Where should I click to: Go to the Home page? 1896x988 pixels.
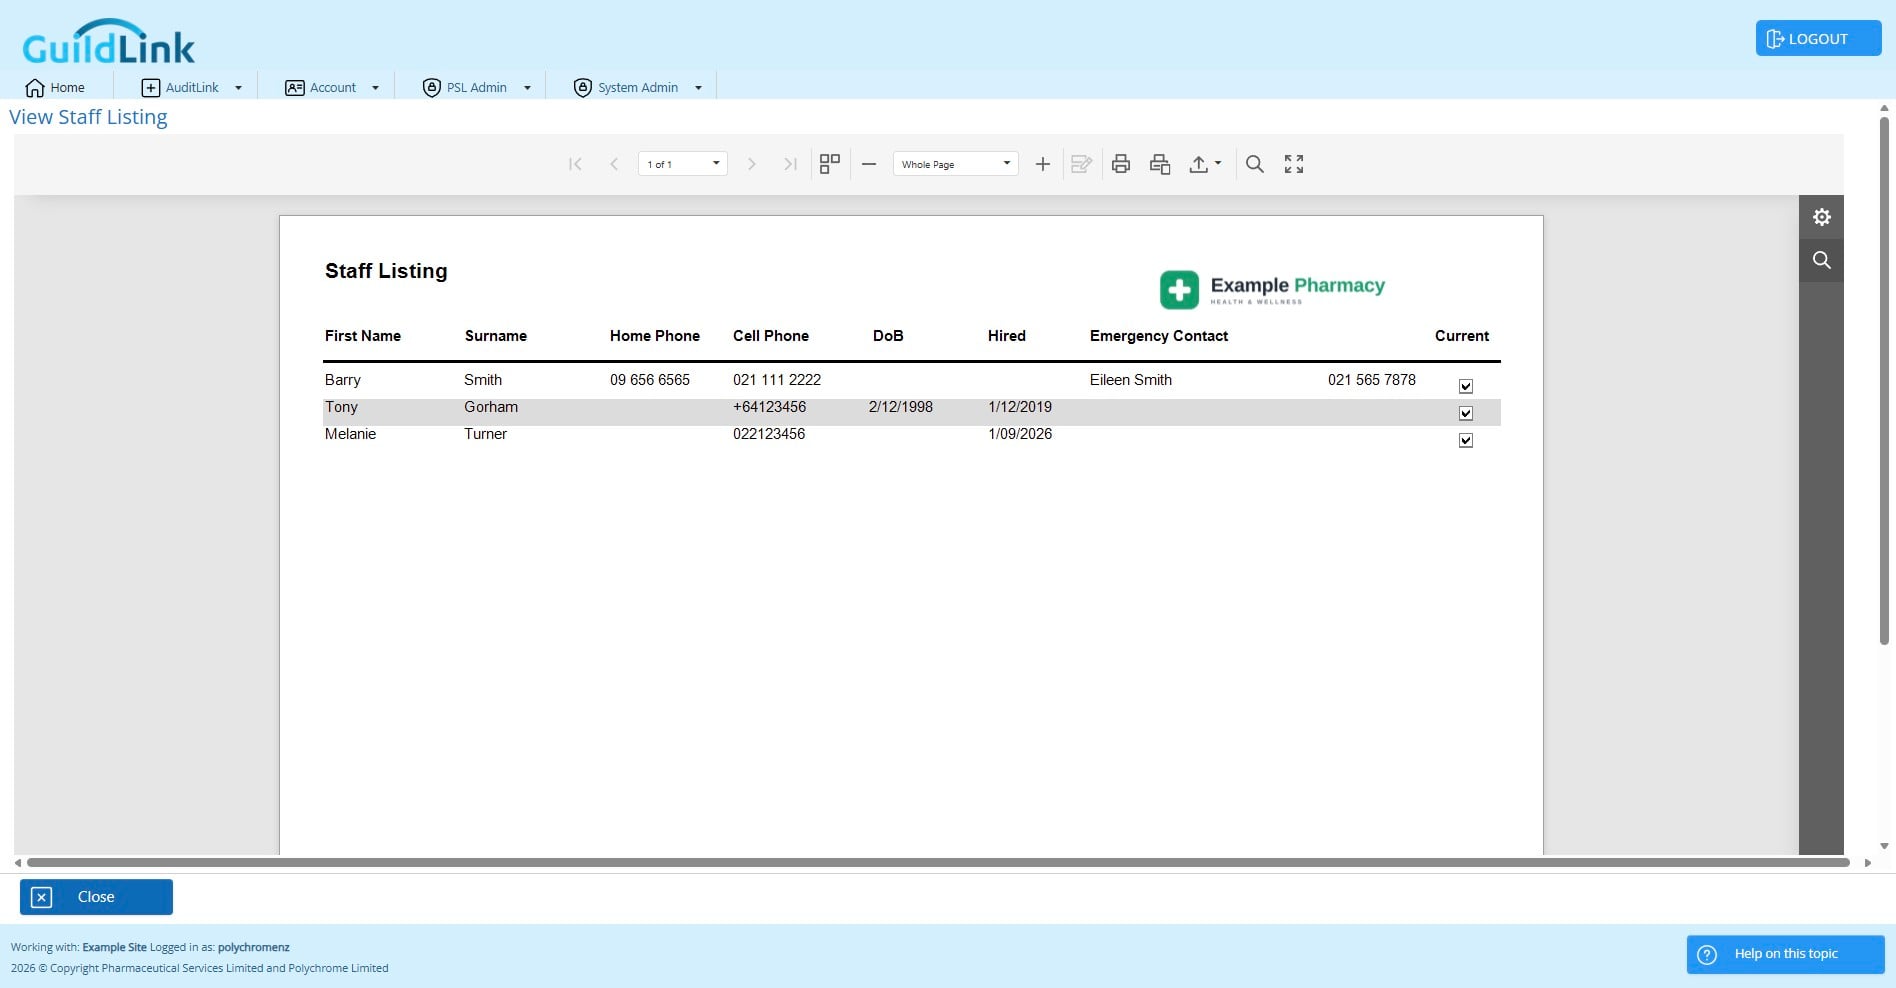point(55,87)
